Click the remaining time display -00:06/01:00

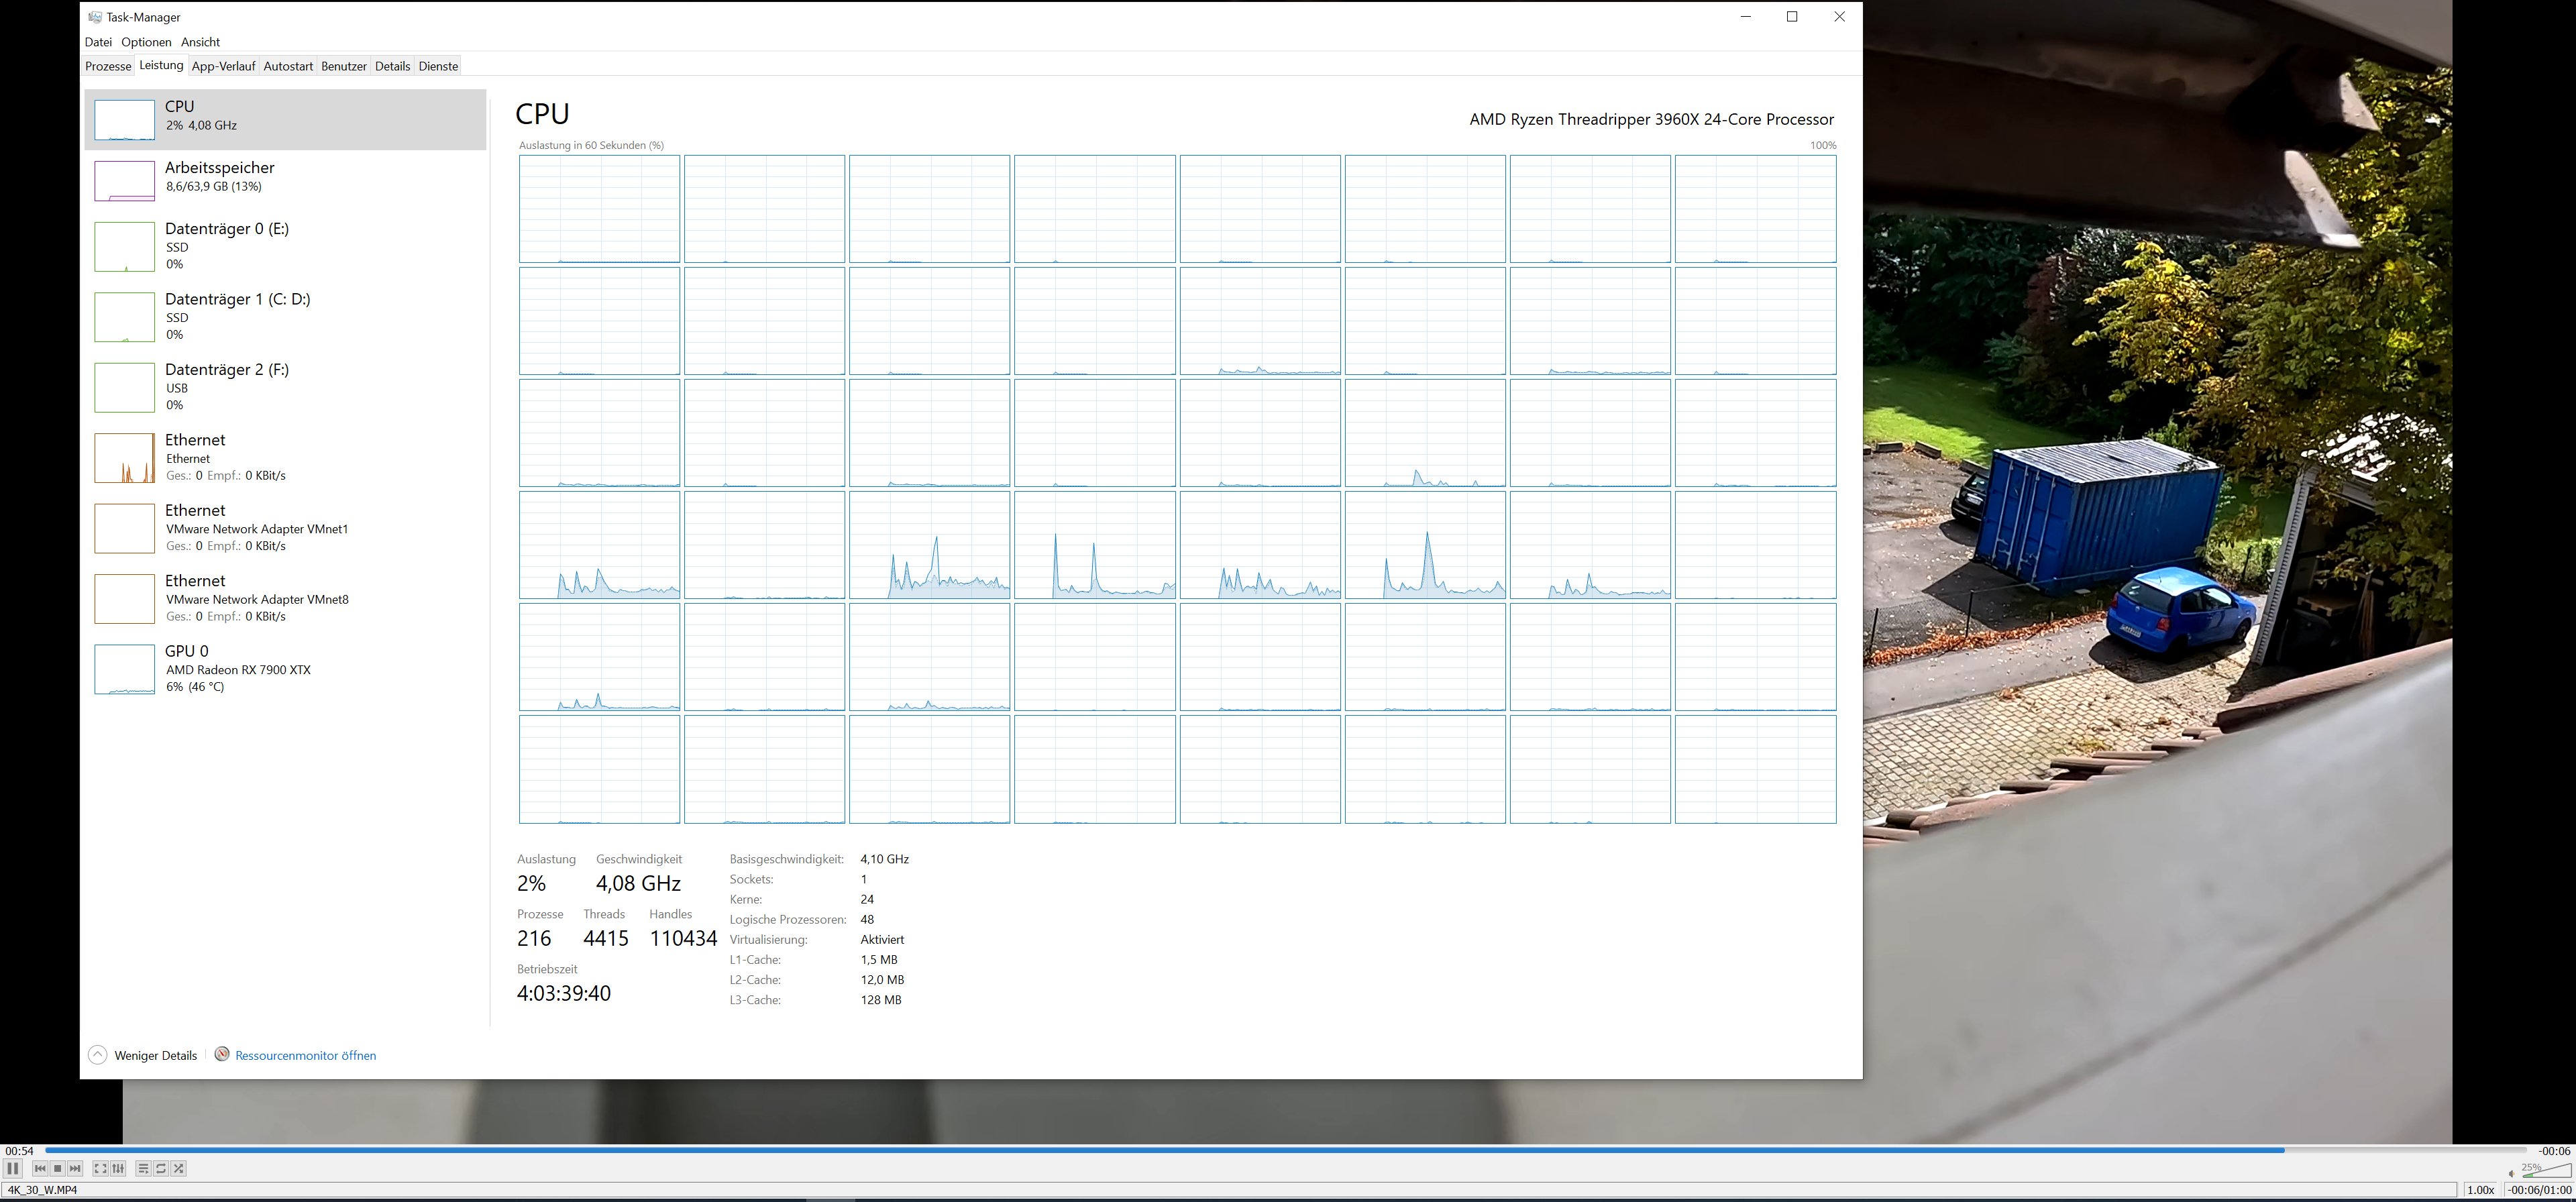pyautogui.click(x=2539, y=1190)
